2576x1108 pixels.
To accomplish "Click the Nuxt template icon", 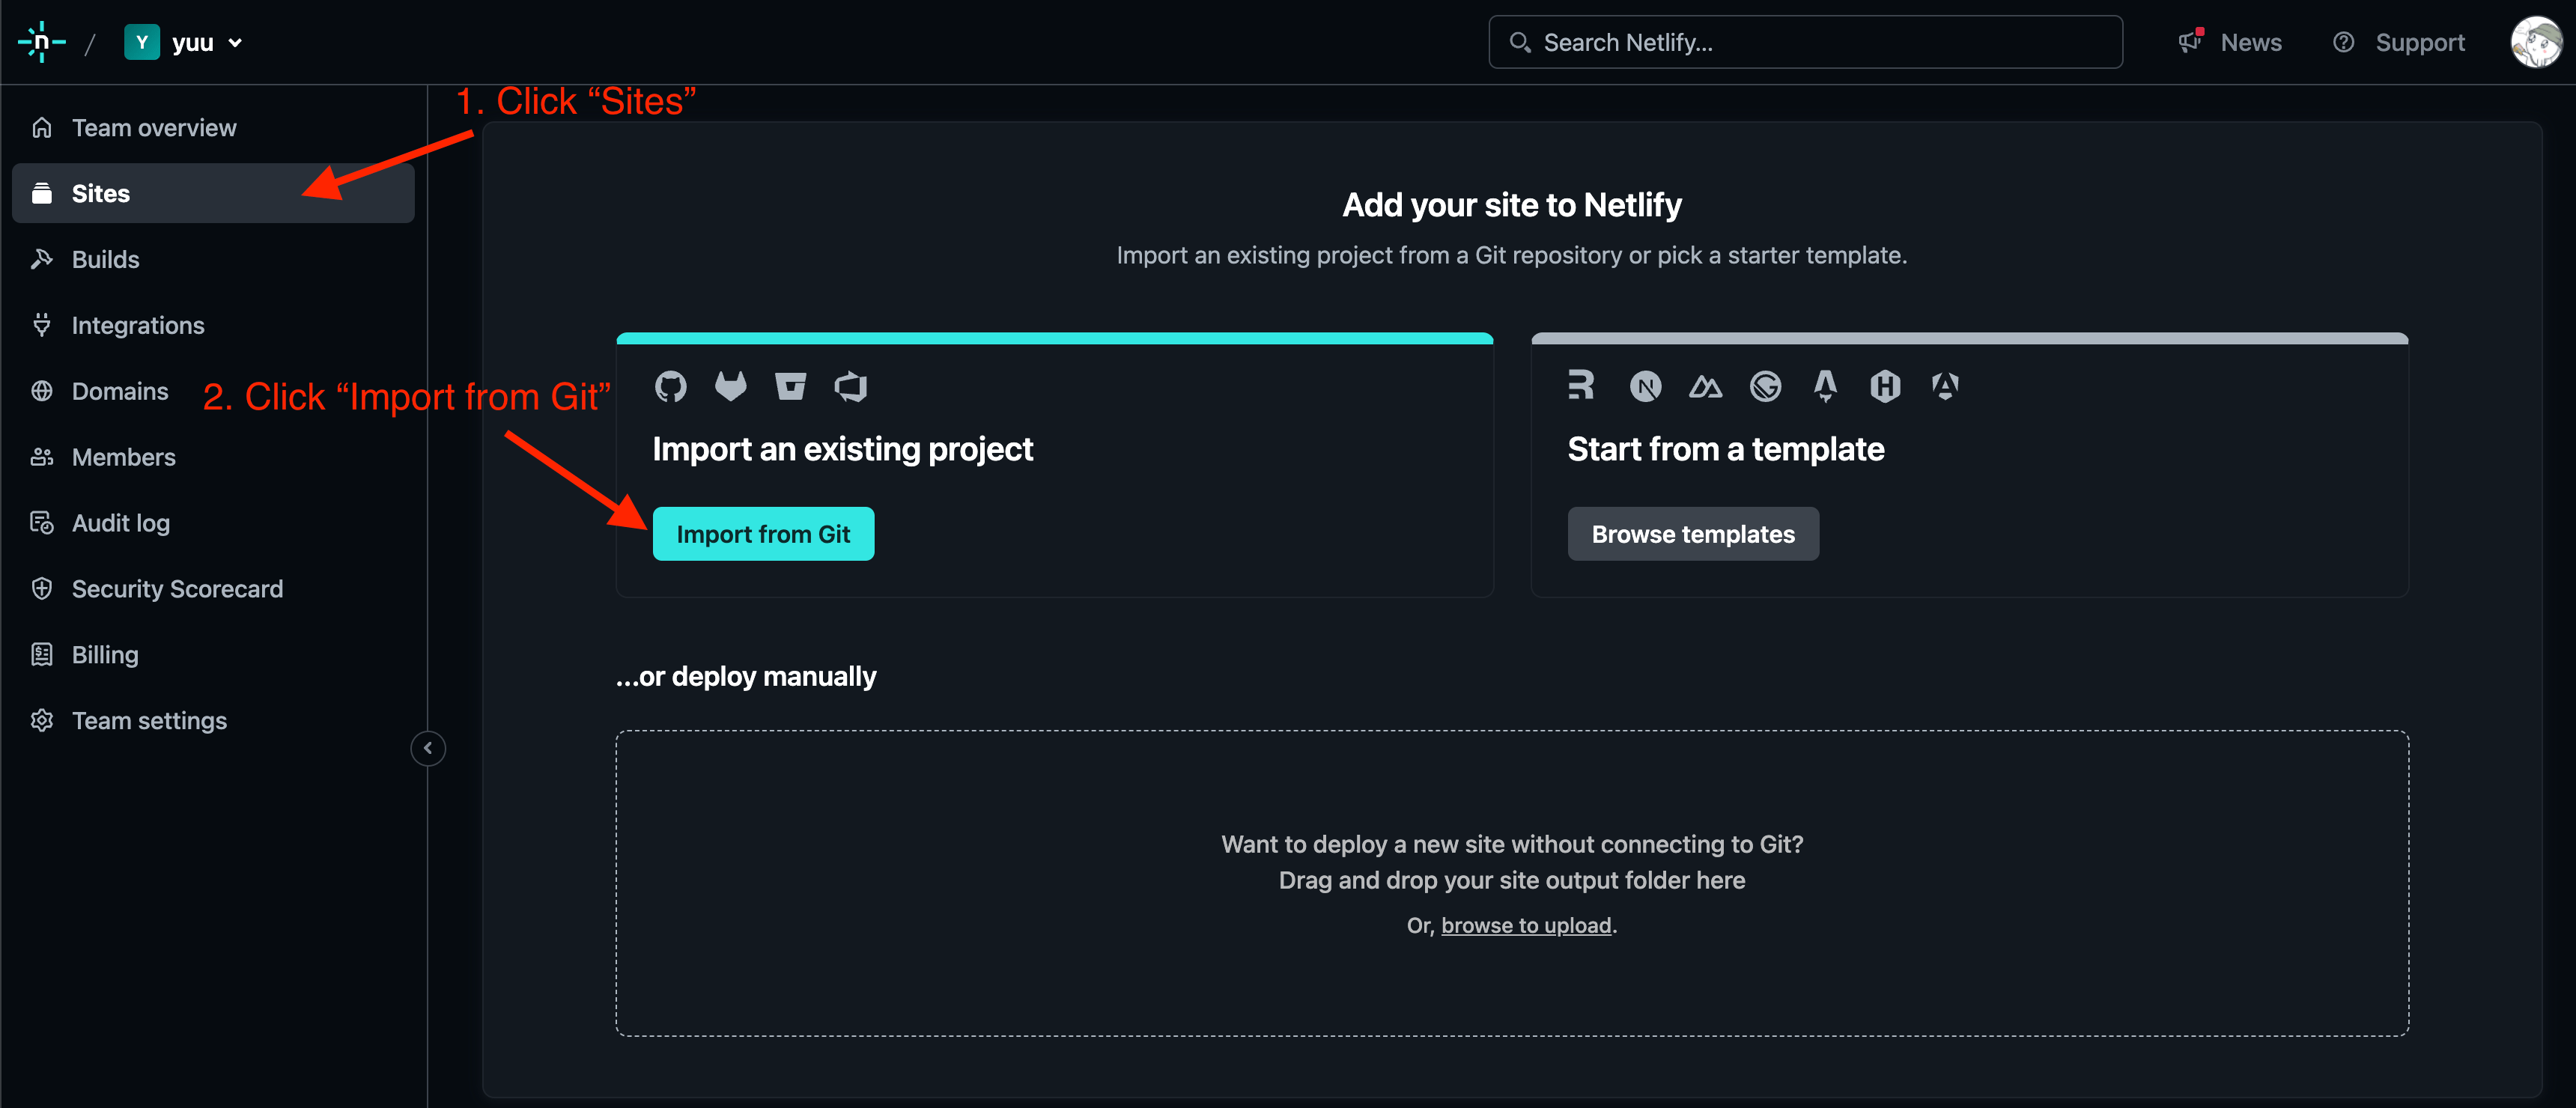I will [1705, 386].
